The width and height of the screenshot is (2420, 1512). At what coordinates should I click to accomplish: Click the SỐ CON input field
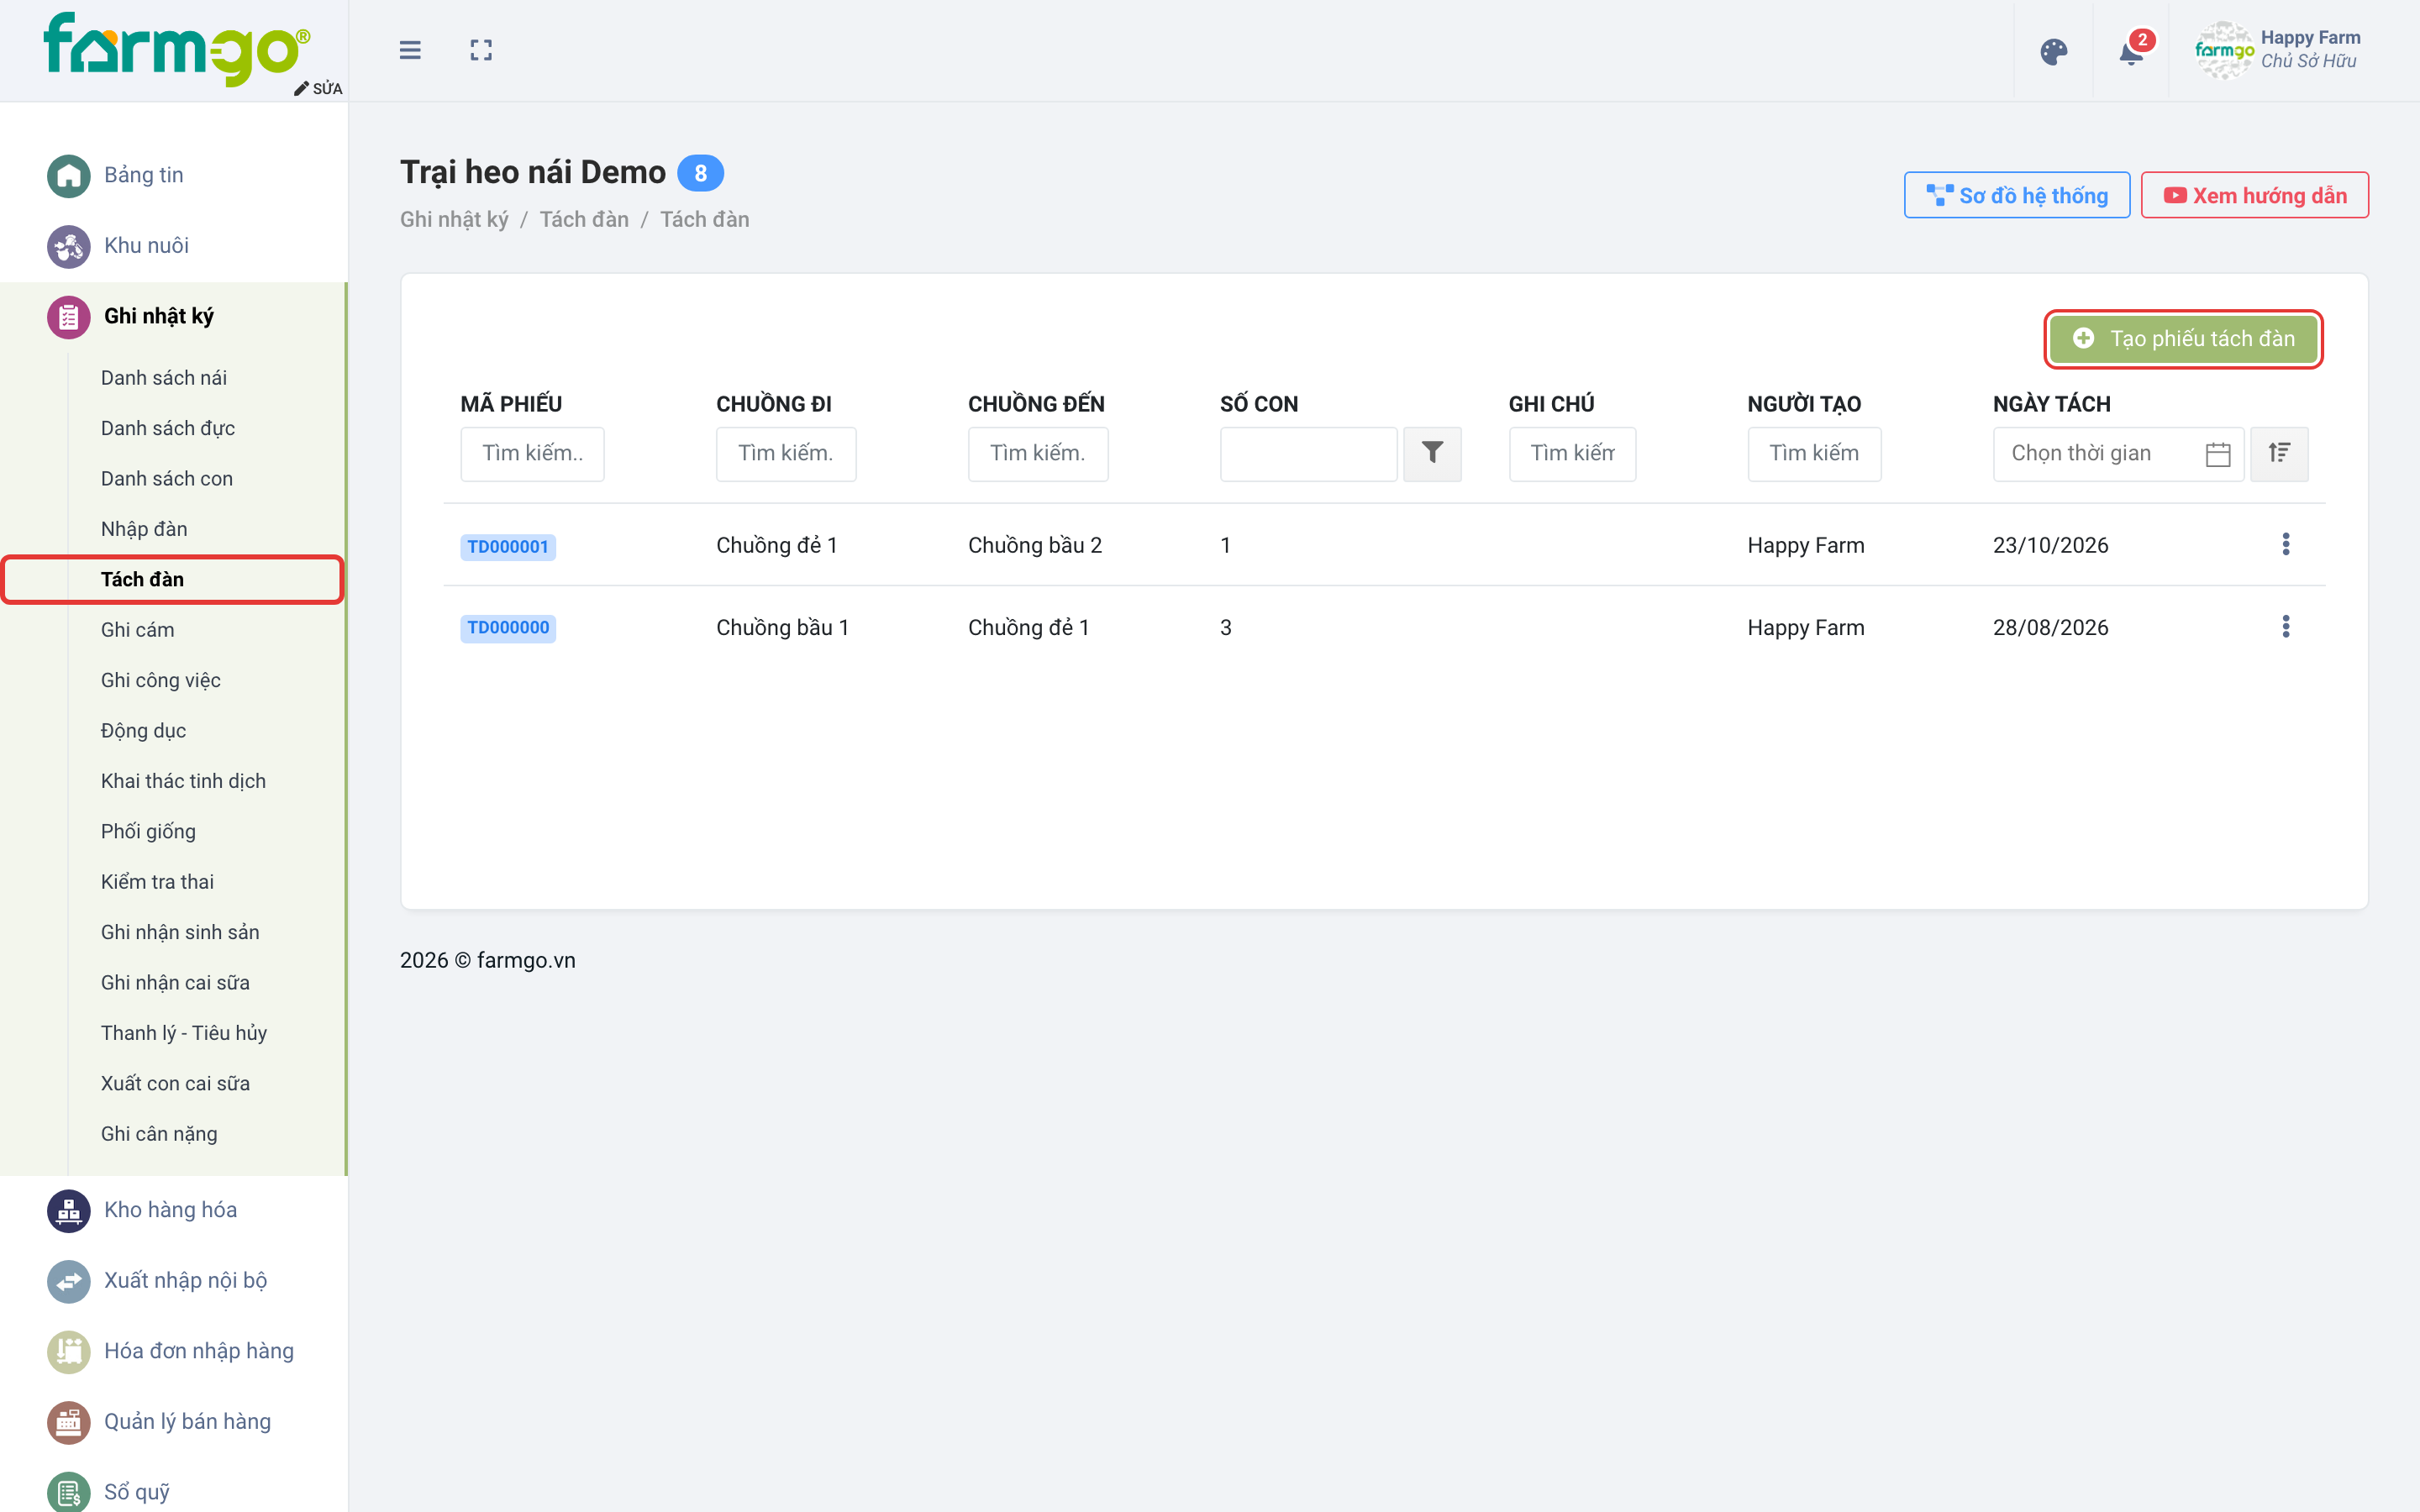click(1308, 454)
